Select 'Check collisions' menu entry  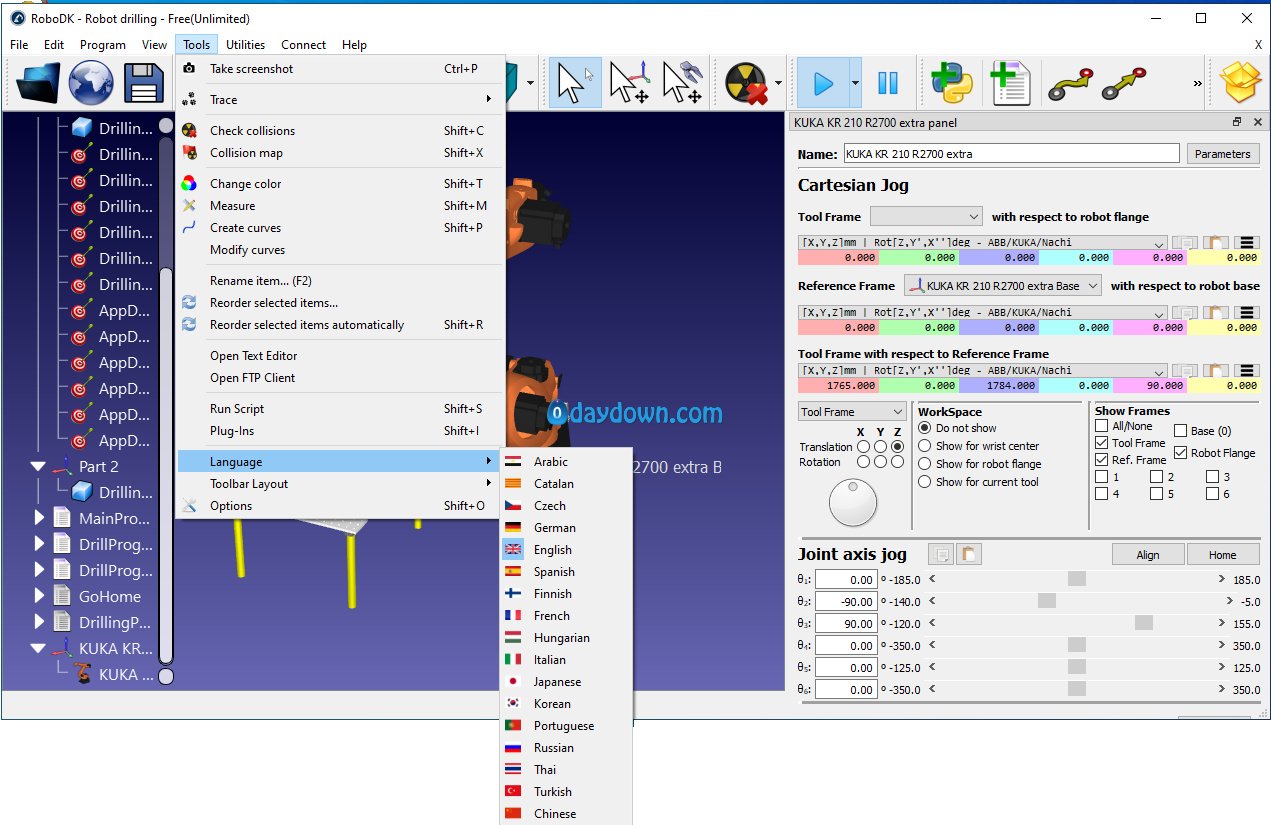pyautogui.click(x=340, y=130)
